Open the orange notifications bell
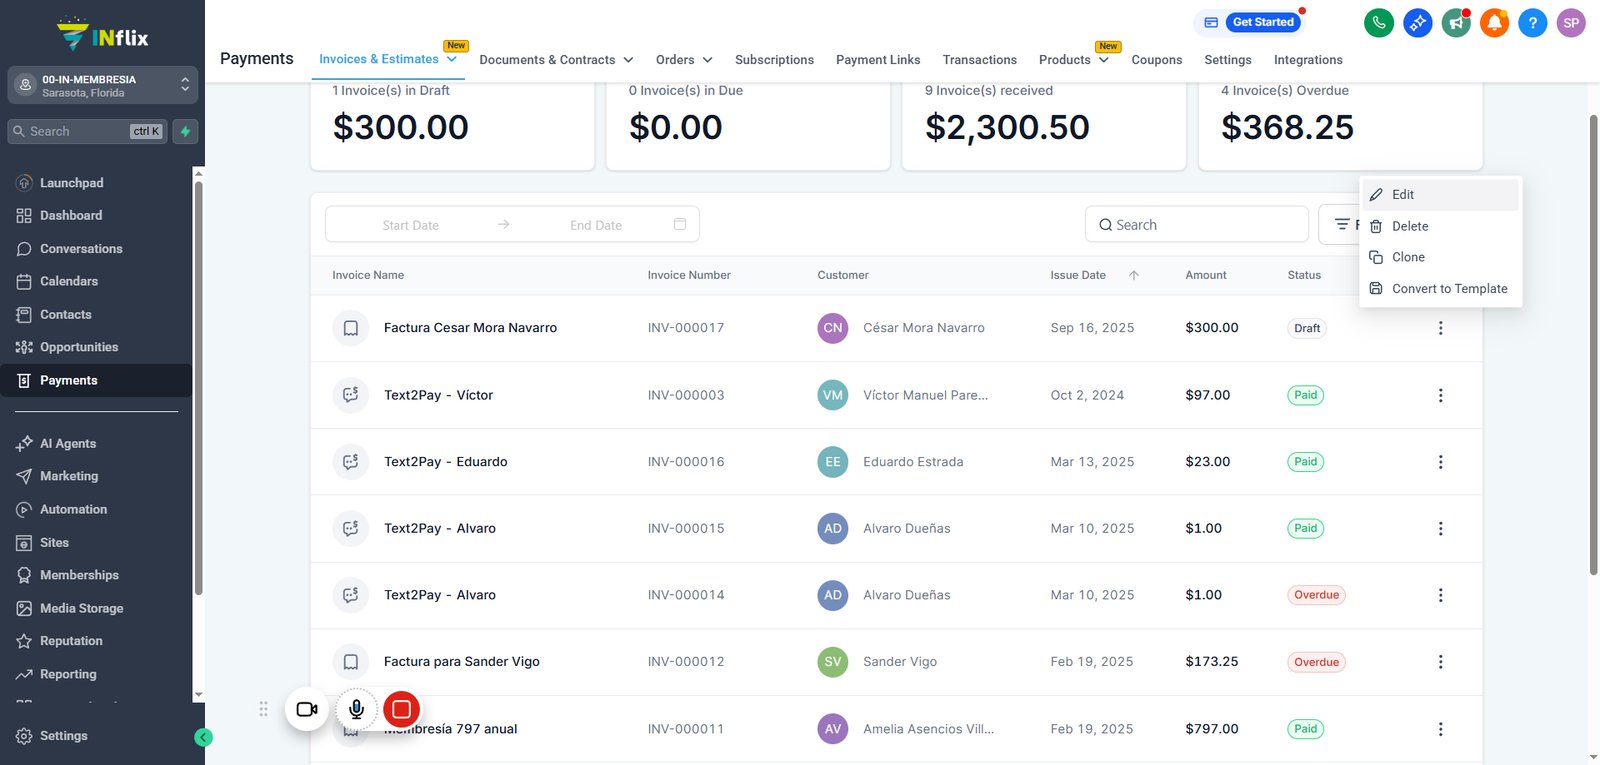This screenshot has height=765, width=1600. pos(1494,22)
